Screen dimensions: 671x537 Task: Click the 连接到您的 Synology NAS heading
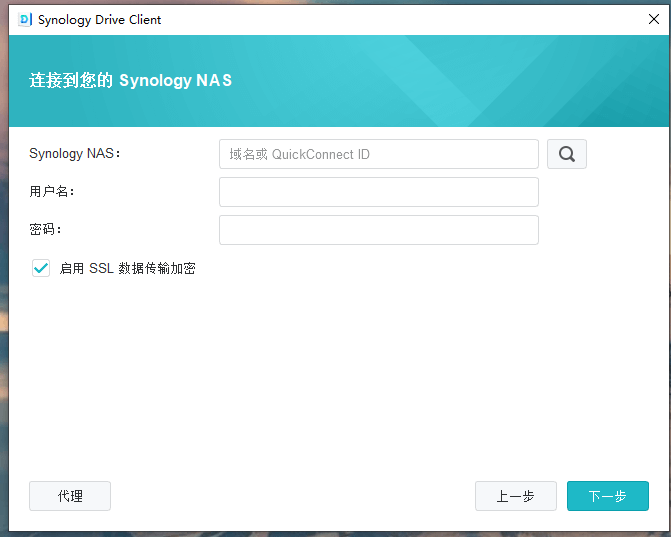pyautogui.click(x=130, y=81)
